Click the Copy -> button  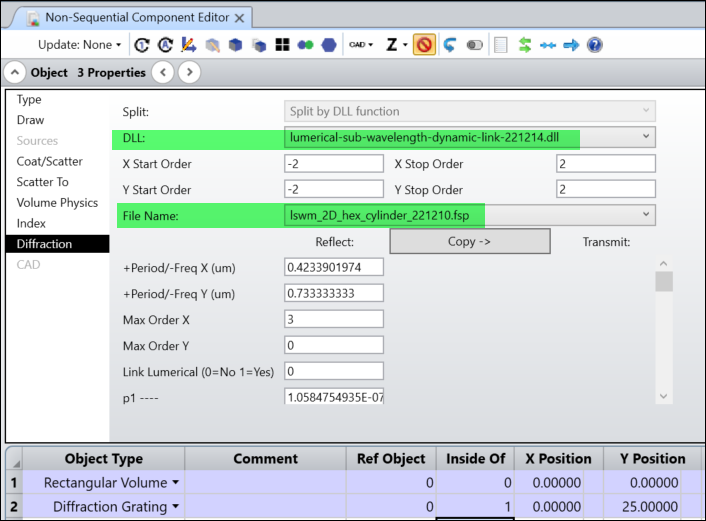click(x=469, y=241)
